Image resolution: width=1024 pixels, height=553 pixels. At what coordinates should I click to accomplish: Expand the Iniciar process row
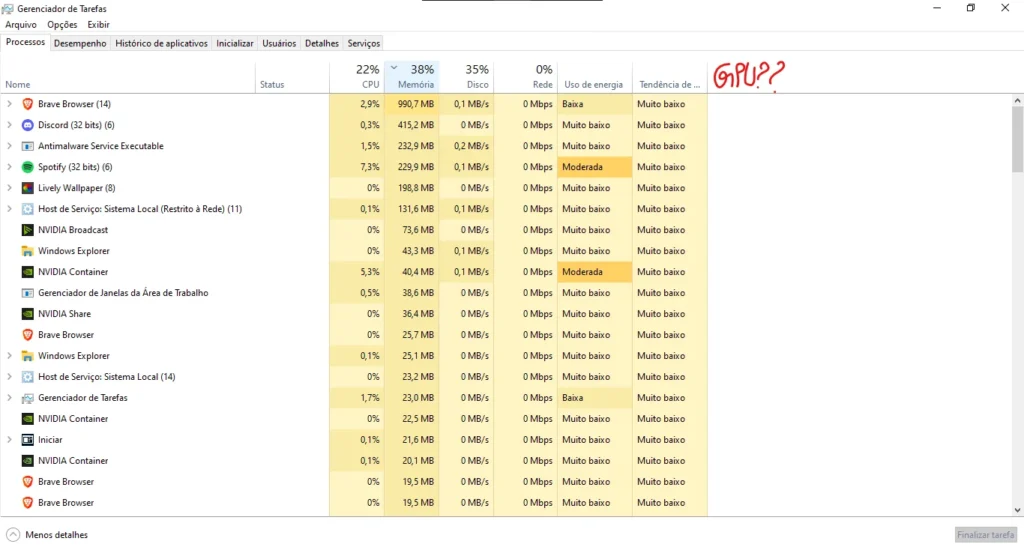[x=9, y=439]
